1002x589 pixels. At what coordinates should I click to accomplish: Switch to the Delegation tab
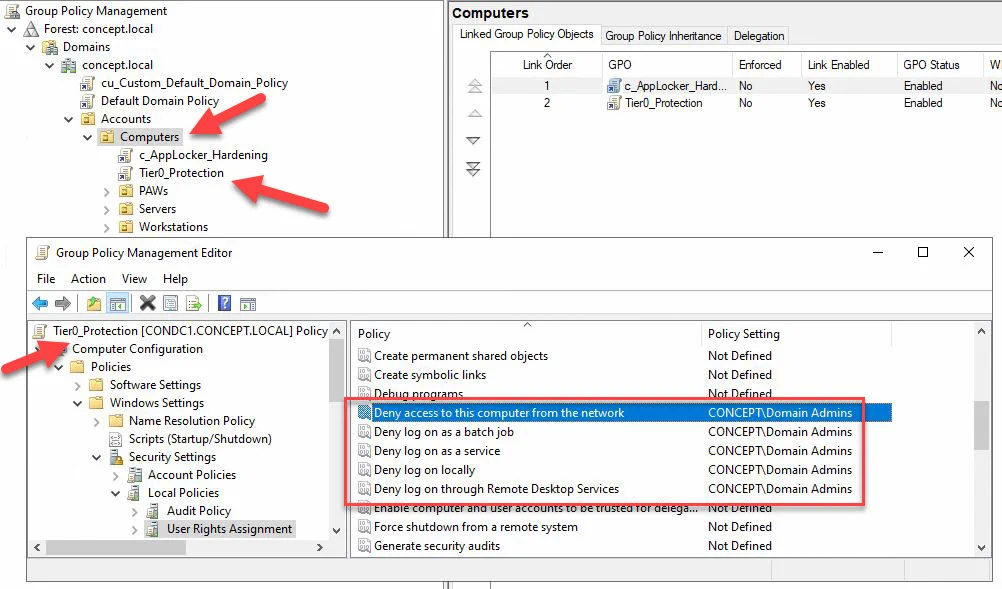click(759, 36)
